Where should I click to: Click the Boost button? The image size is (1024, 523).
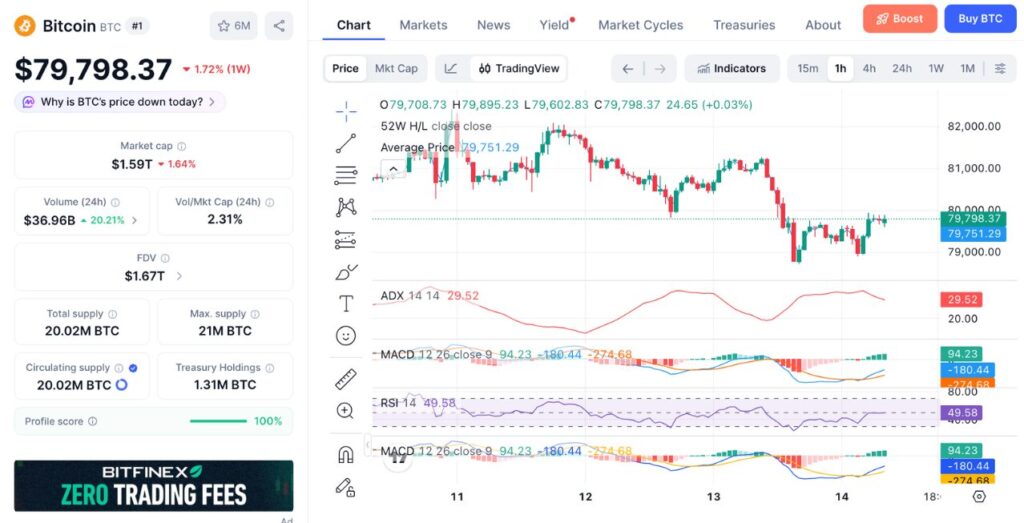pyautogui.click(x=900, y=19)
